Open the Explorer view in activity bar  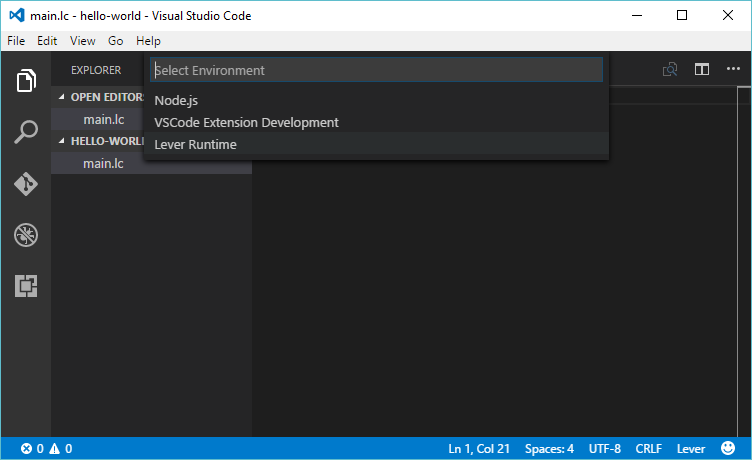click(26, 81)
